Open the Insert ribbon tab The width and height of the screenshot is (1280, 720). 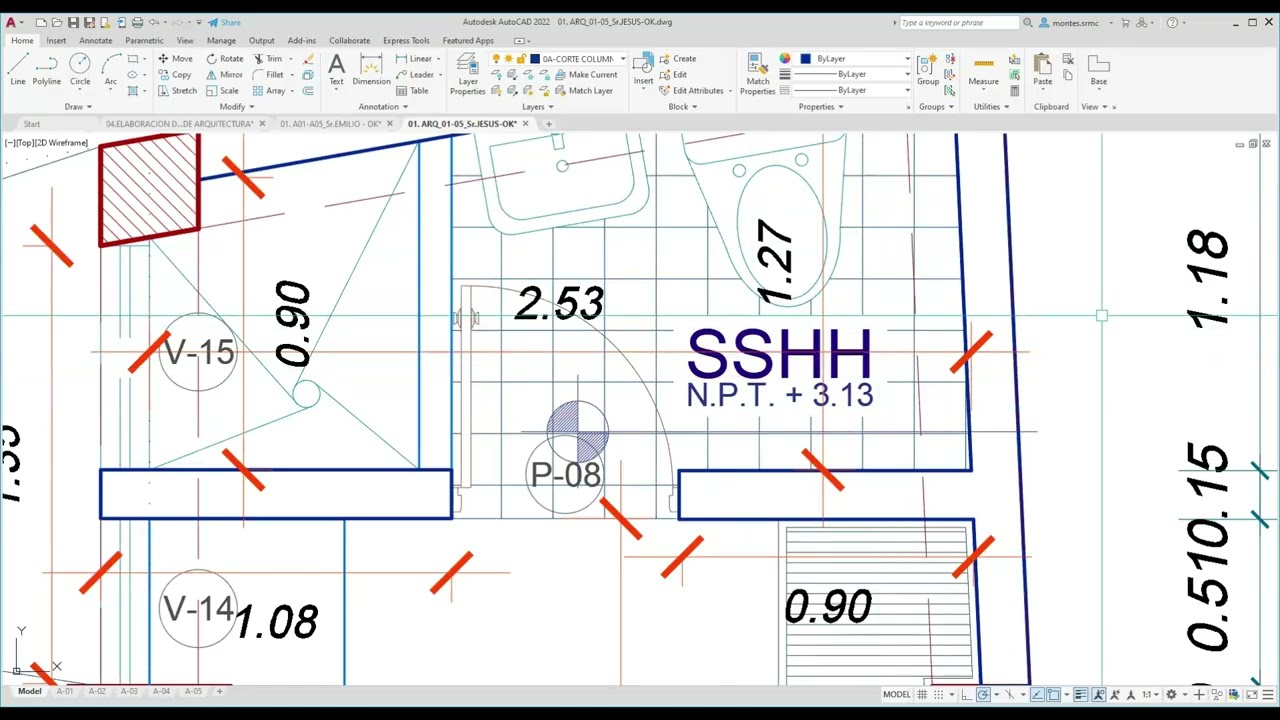[56, 41]
